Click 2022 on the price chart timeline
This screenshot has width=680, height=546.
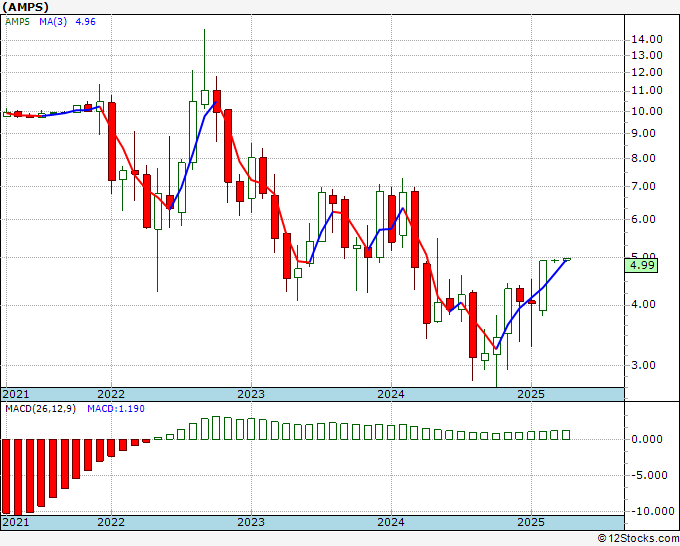coord(111,394)
